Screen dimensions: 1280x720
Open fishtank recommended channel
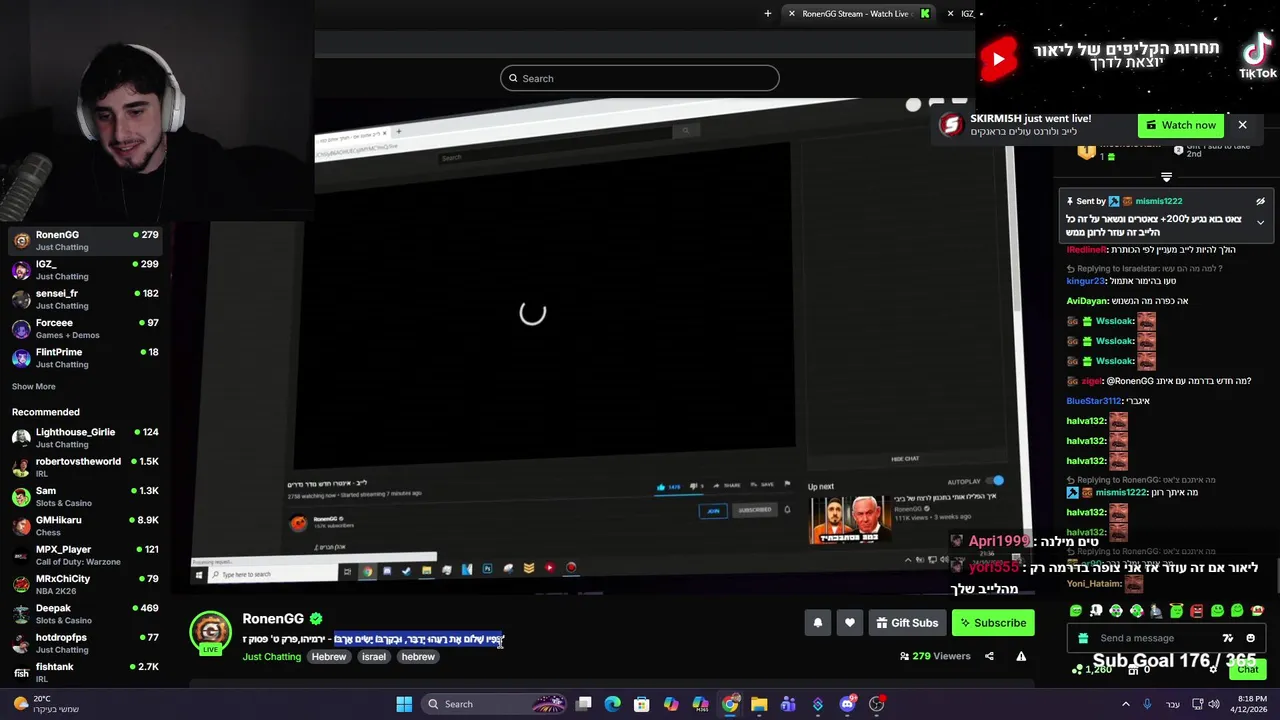[x=85, y=672]
